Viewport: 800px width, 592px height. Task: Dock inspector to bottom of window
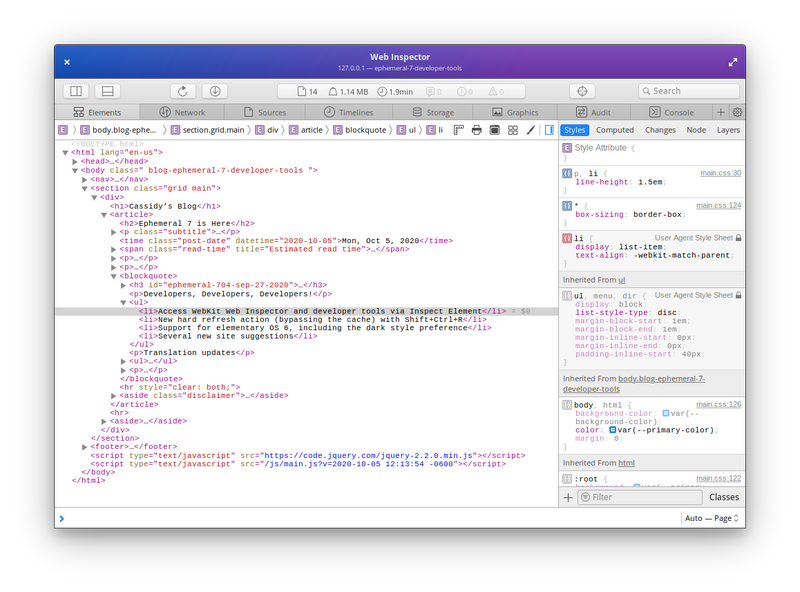[108, 91]
